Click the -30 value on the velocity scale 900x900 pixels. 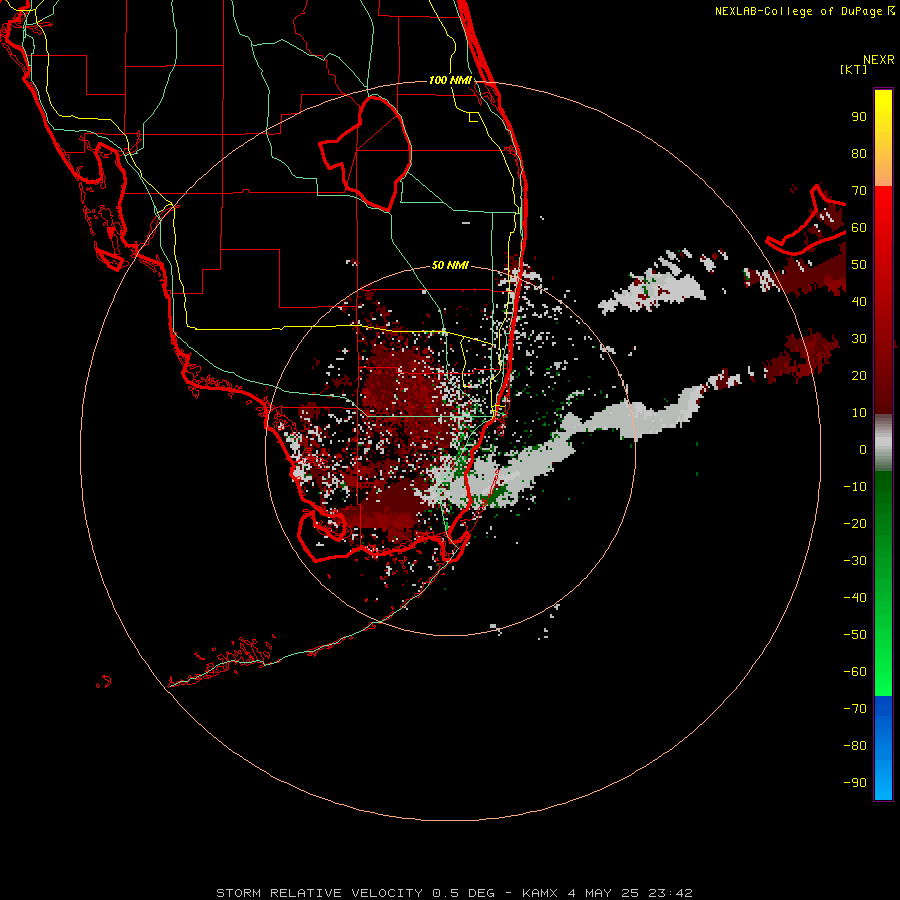point(855,561)
